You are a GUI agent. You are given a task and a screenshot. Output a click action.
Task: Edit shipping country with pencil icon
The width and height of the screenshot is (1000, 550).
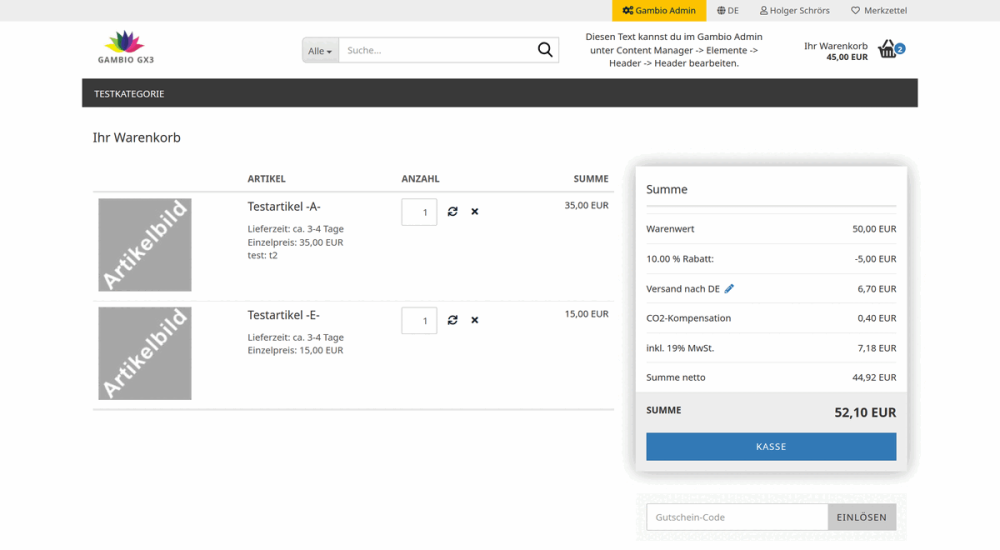(729, 288)
